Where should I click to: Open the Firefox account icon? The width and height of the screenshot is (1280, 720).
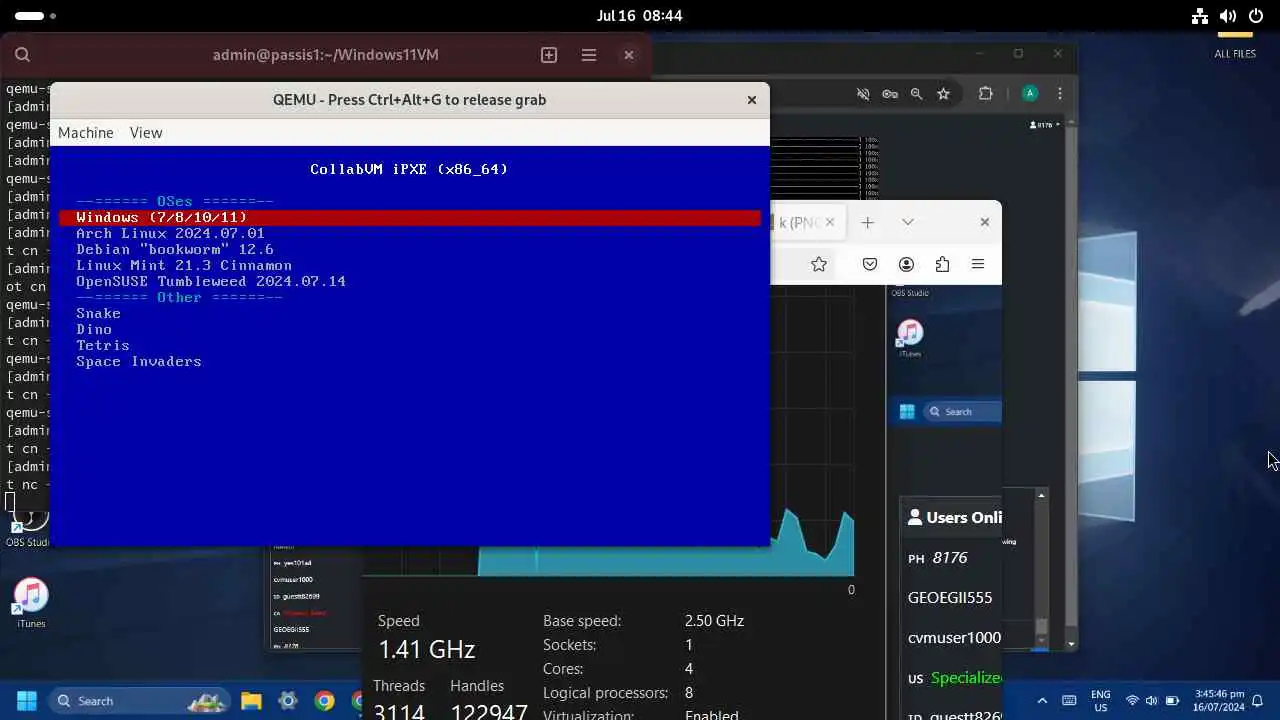tap(906, 264)
